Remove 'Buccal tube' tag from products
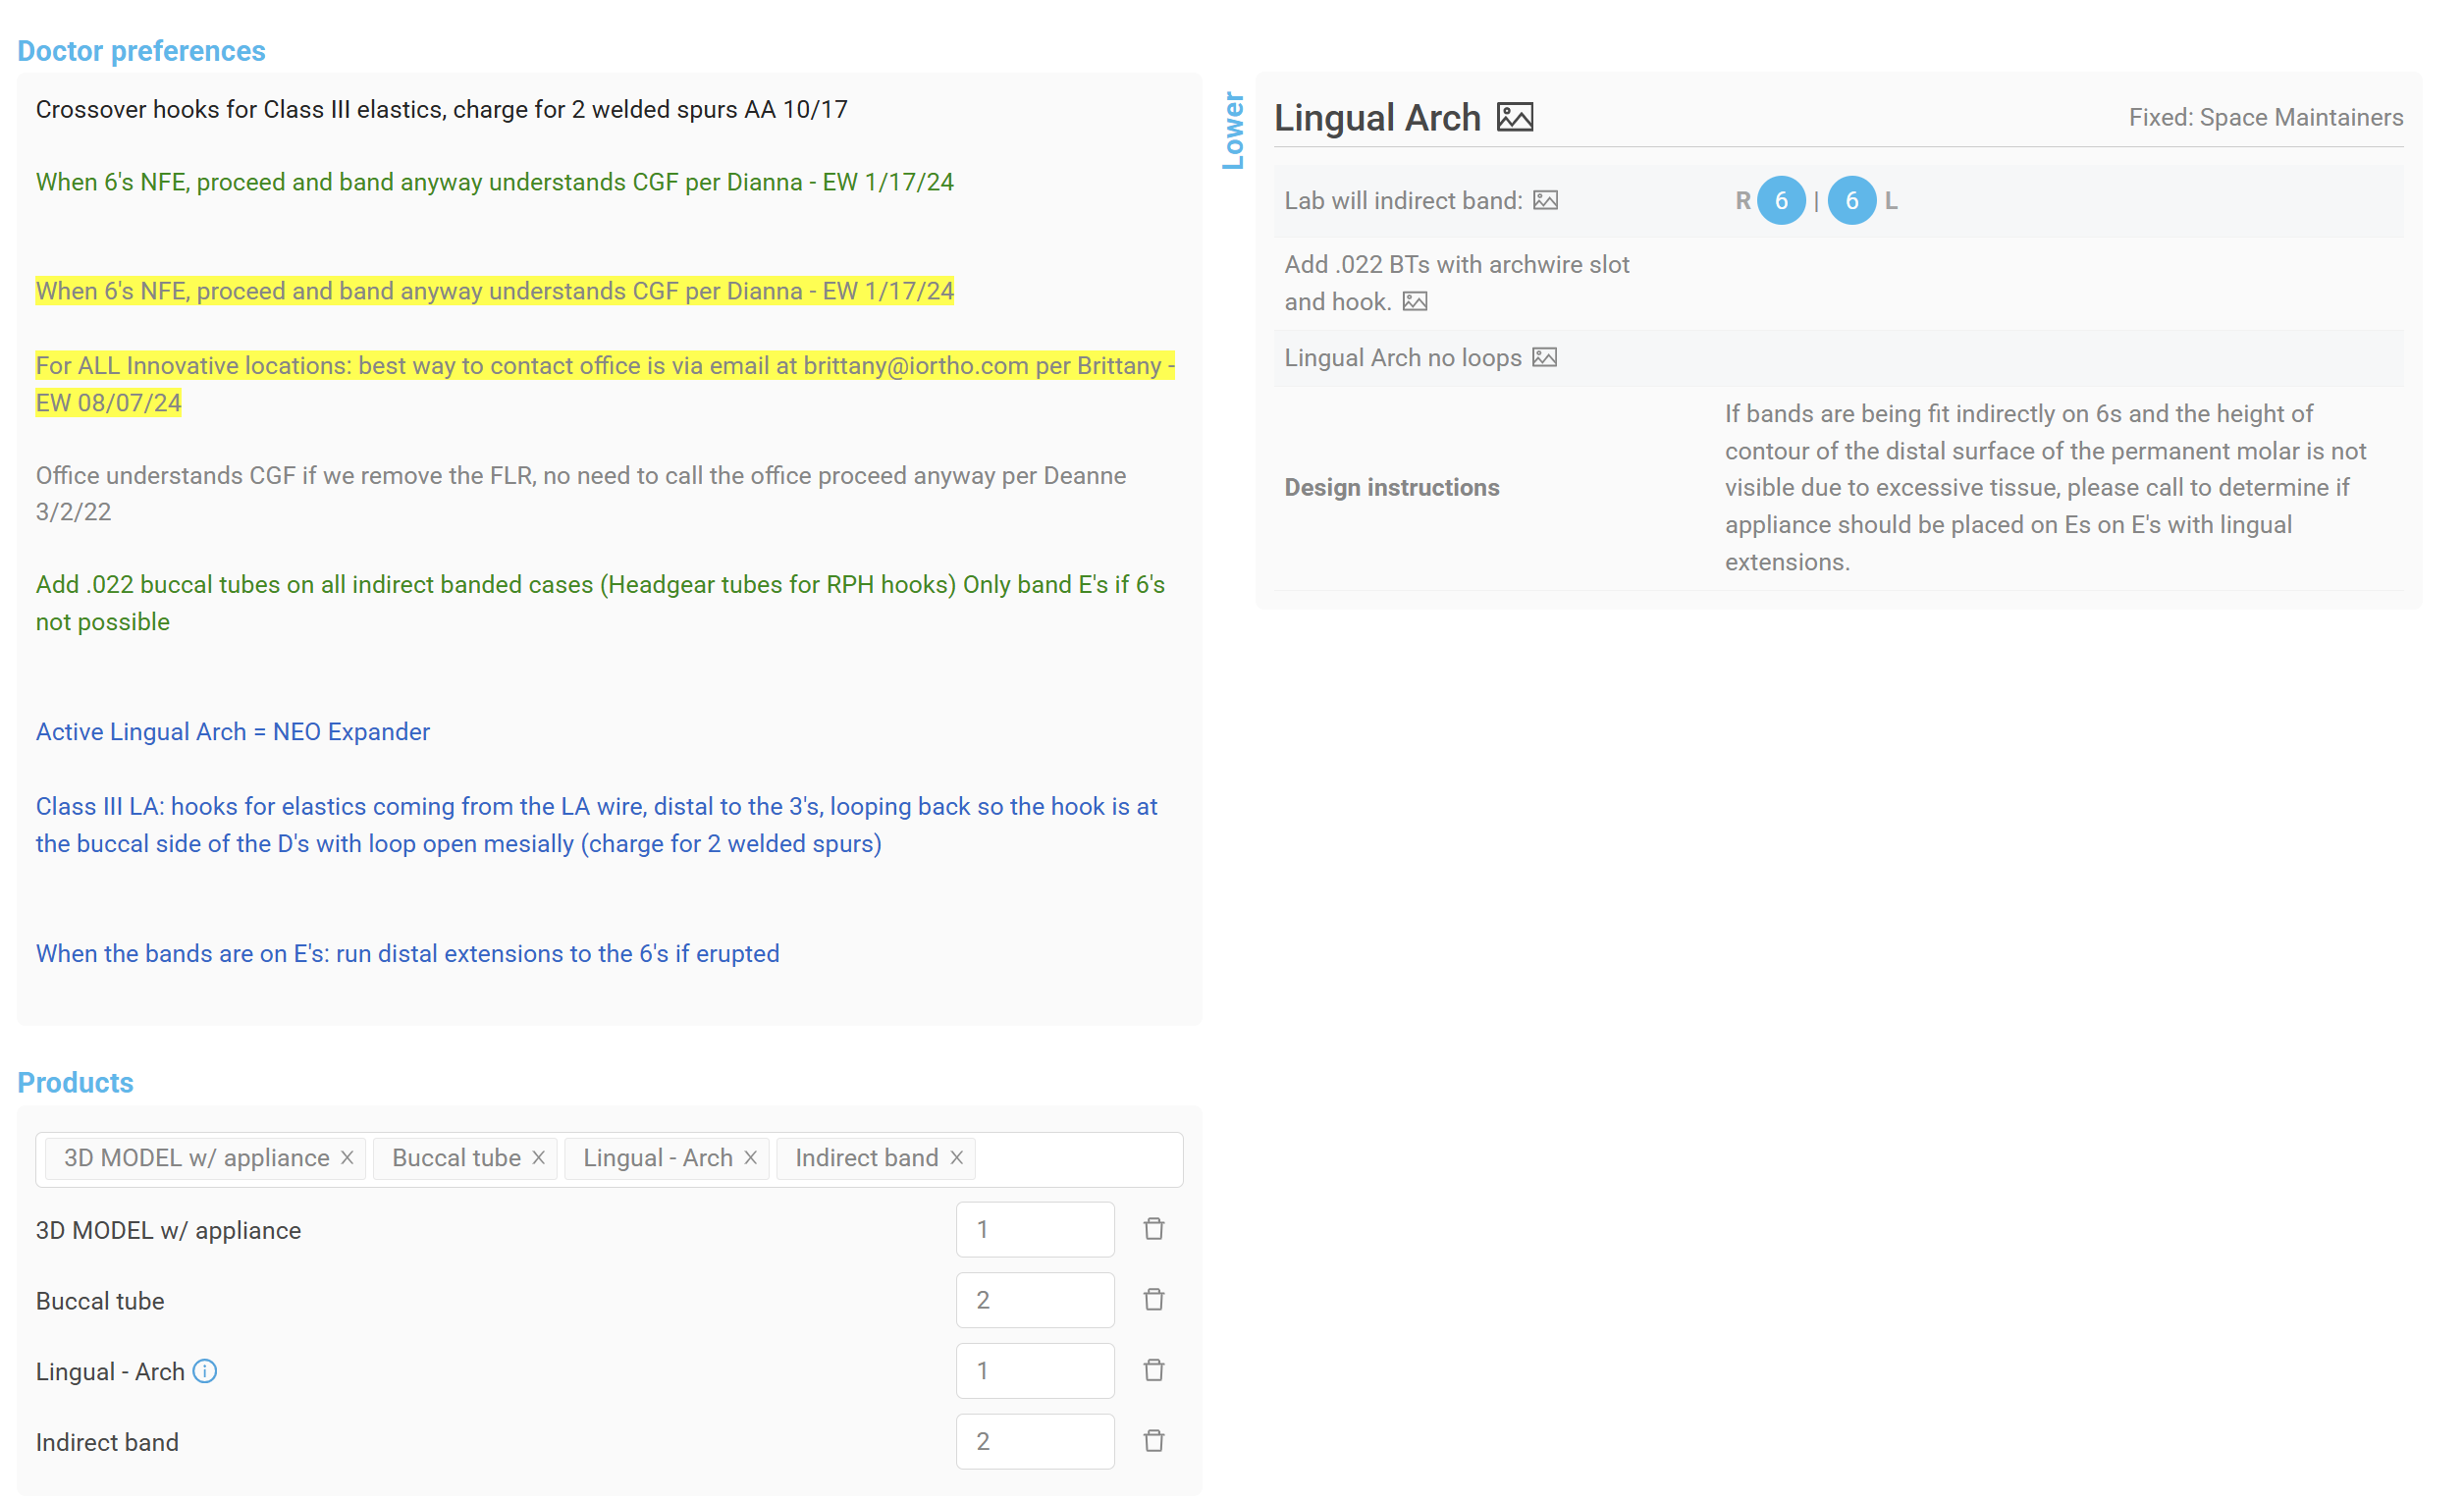The width and height of the screenshot is (2464, 1500). (x=538, y=1158)
